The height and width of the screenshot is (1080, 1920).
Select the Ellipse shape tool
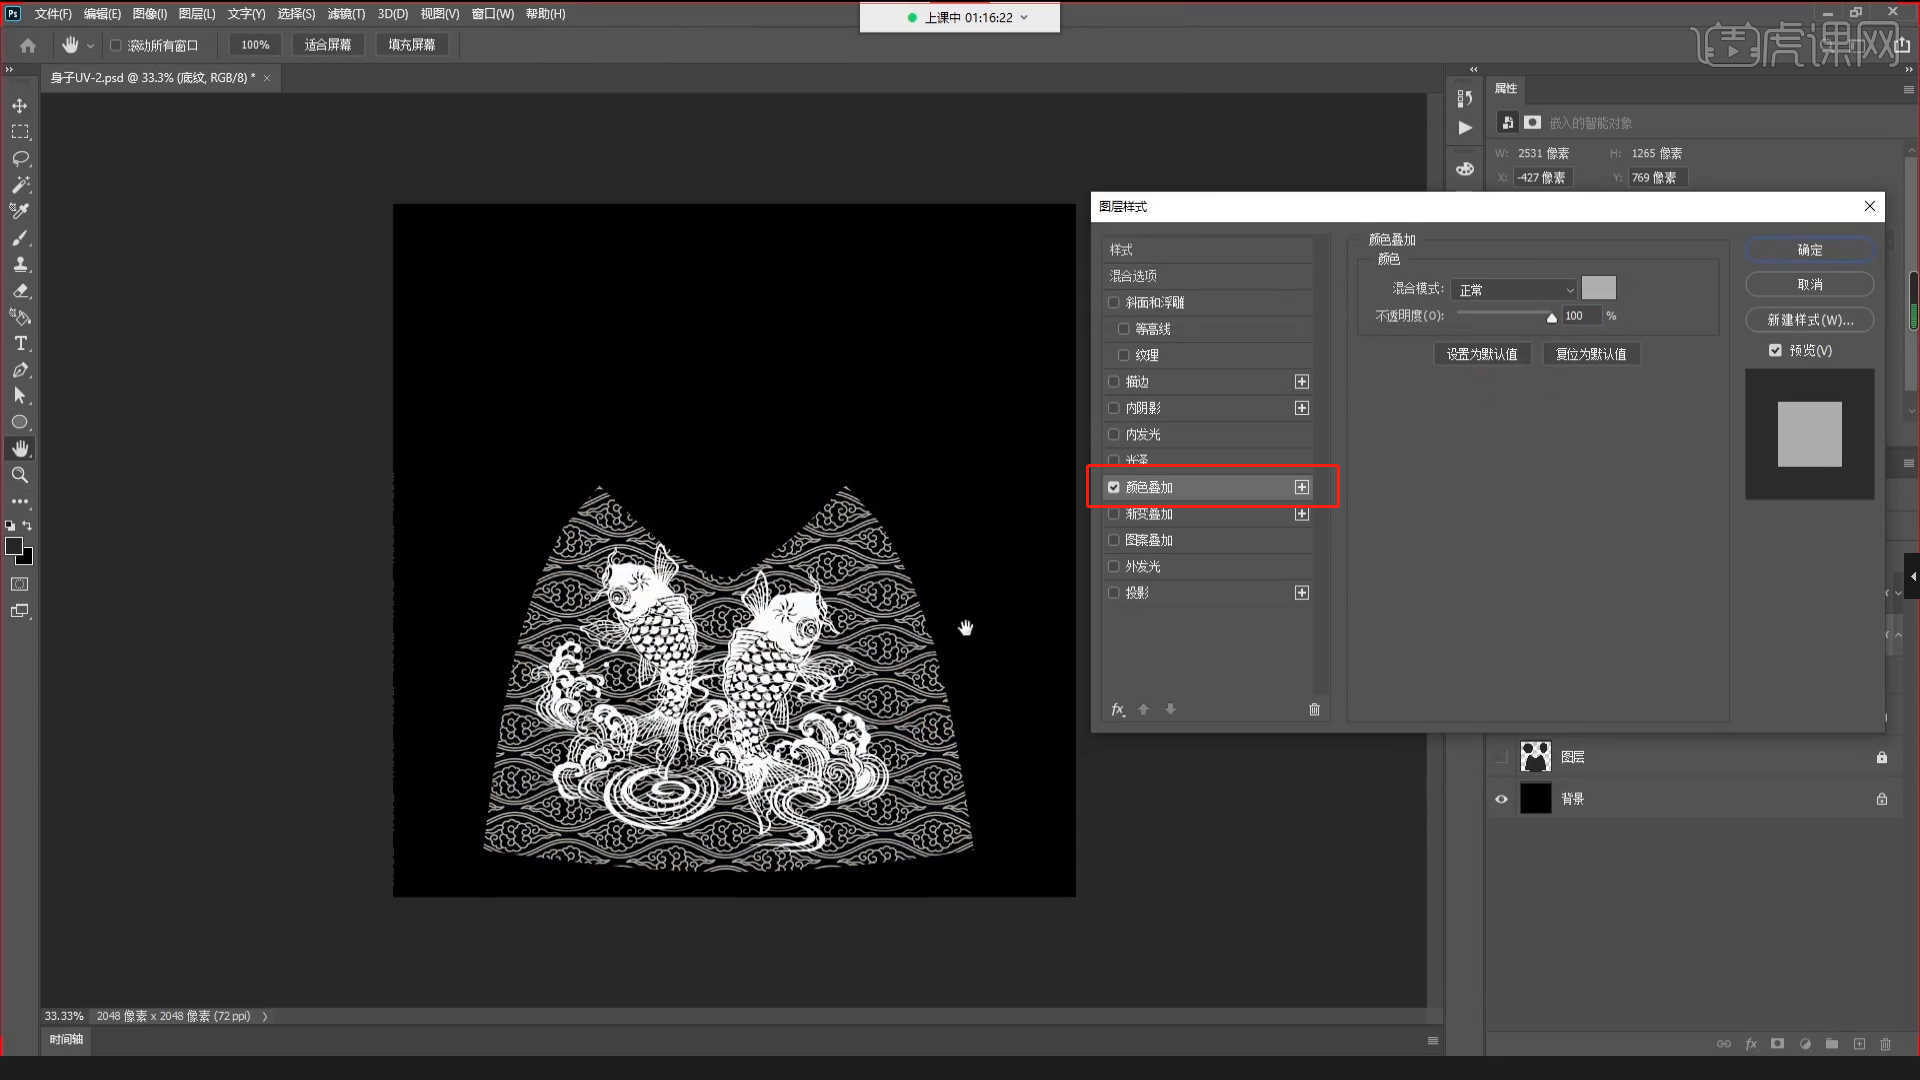[20, 422]
